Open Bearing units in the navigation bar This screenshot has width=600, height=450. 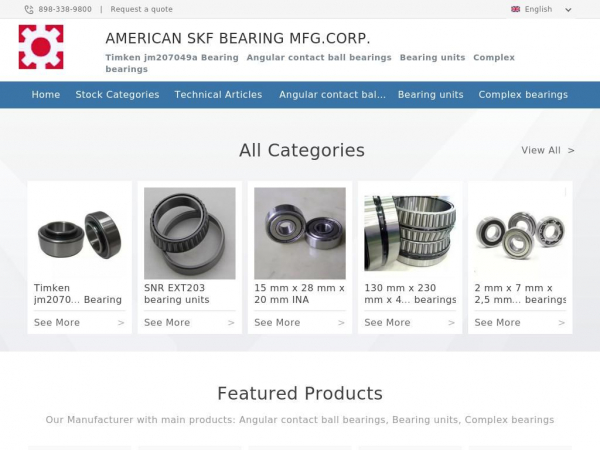tap(430, 95)
